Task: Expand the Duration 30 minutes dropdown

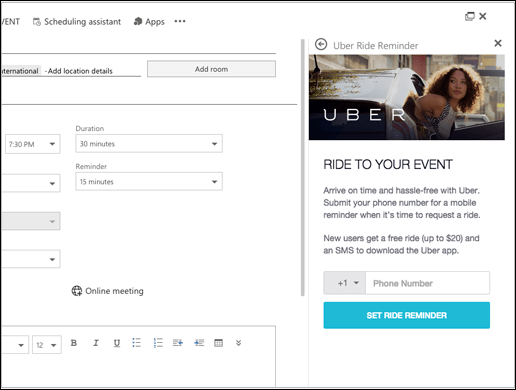Action: 149,144
